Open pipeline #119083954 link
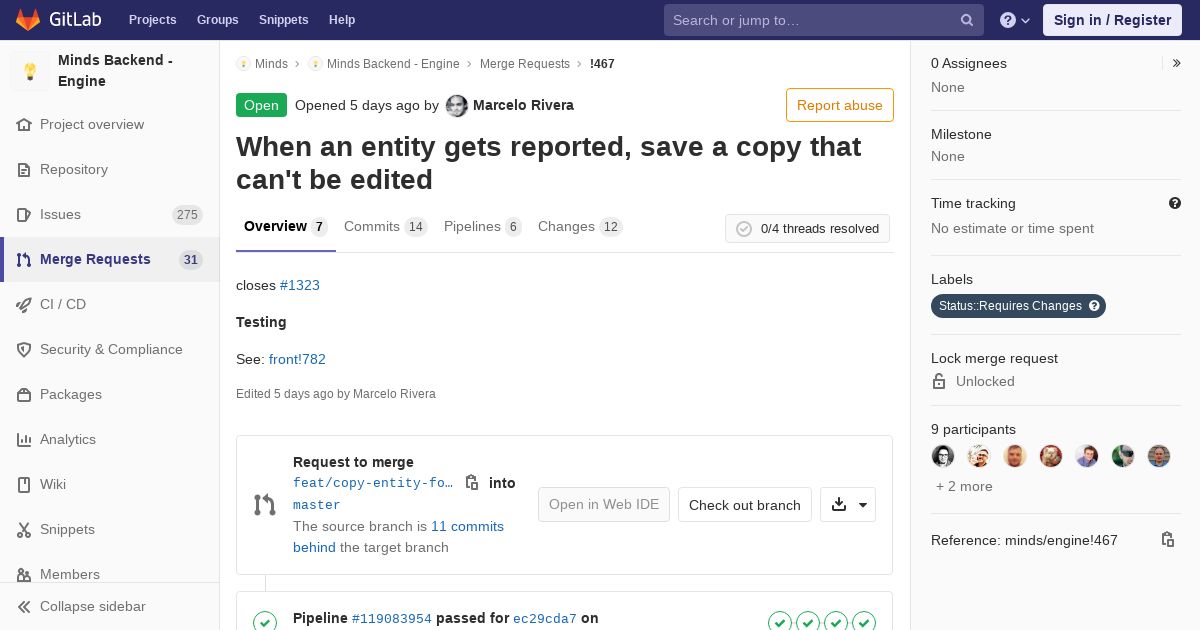1200x630 pixels. click(x=392, y=619)
